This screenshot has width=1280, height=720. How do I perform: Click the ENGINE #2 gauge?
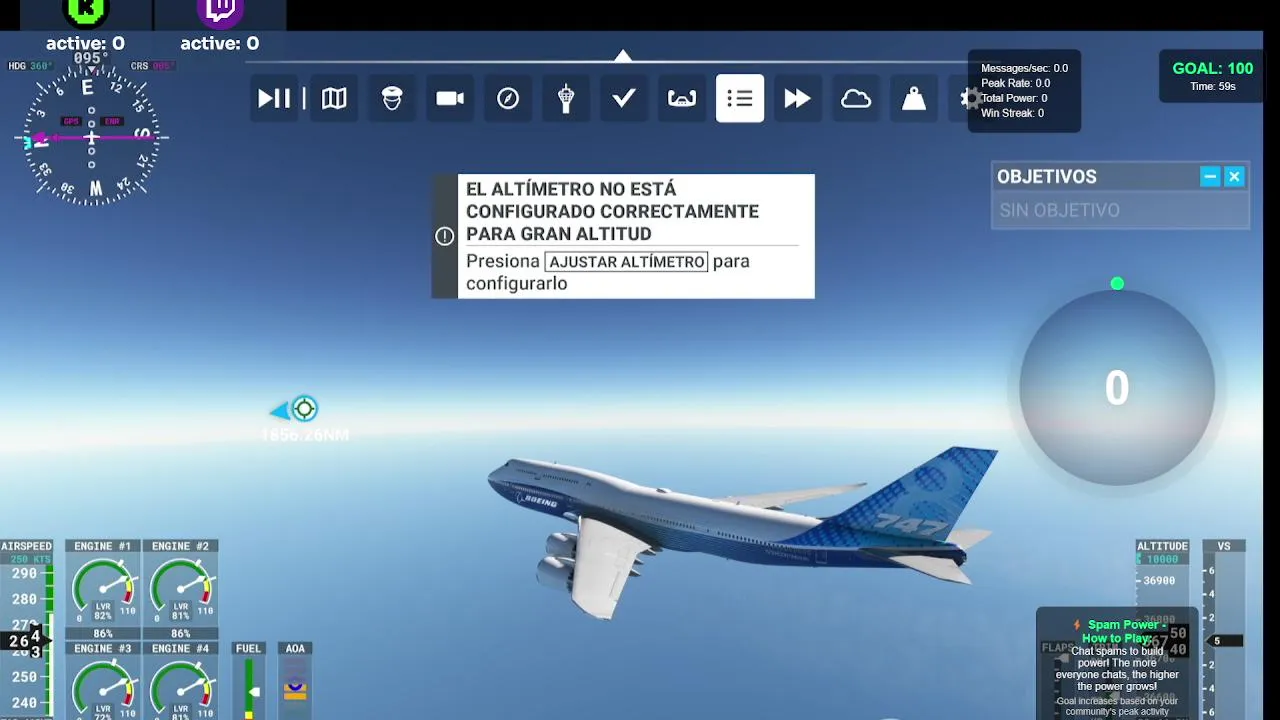pos(181,590)
